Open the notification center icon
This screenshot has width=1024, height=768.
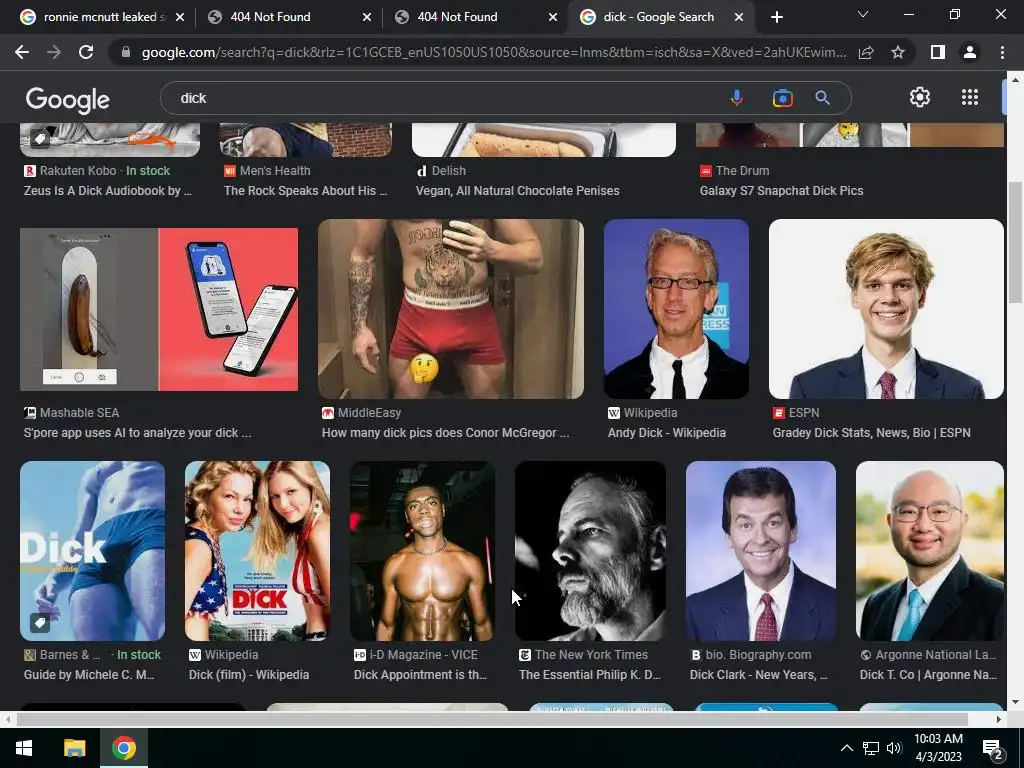click(993, 748)
